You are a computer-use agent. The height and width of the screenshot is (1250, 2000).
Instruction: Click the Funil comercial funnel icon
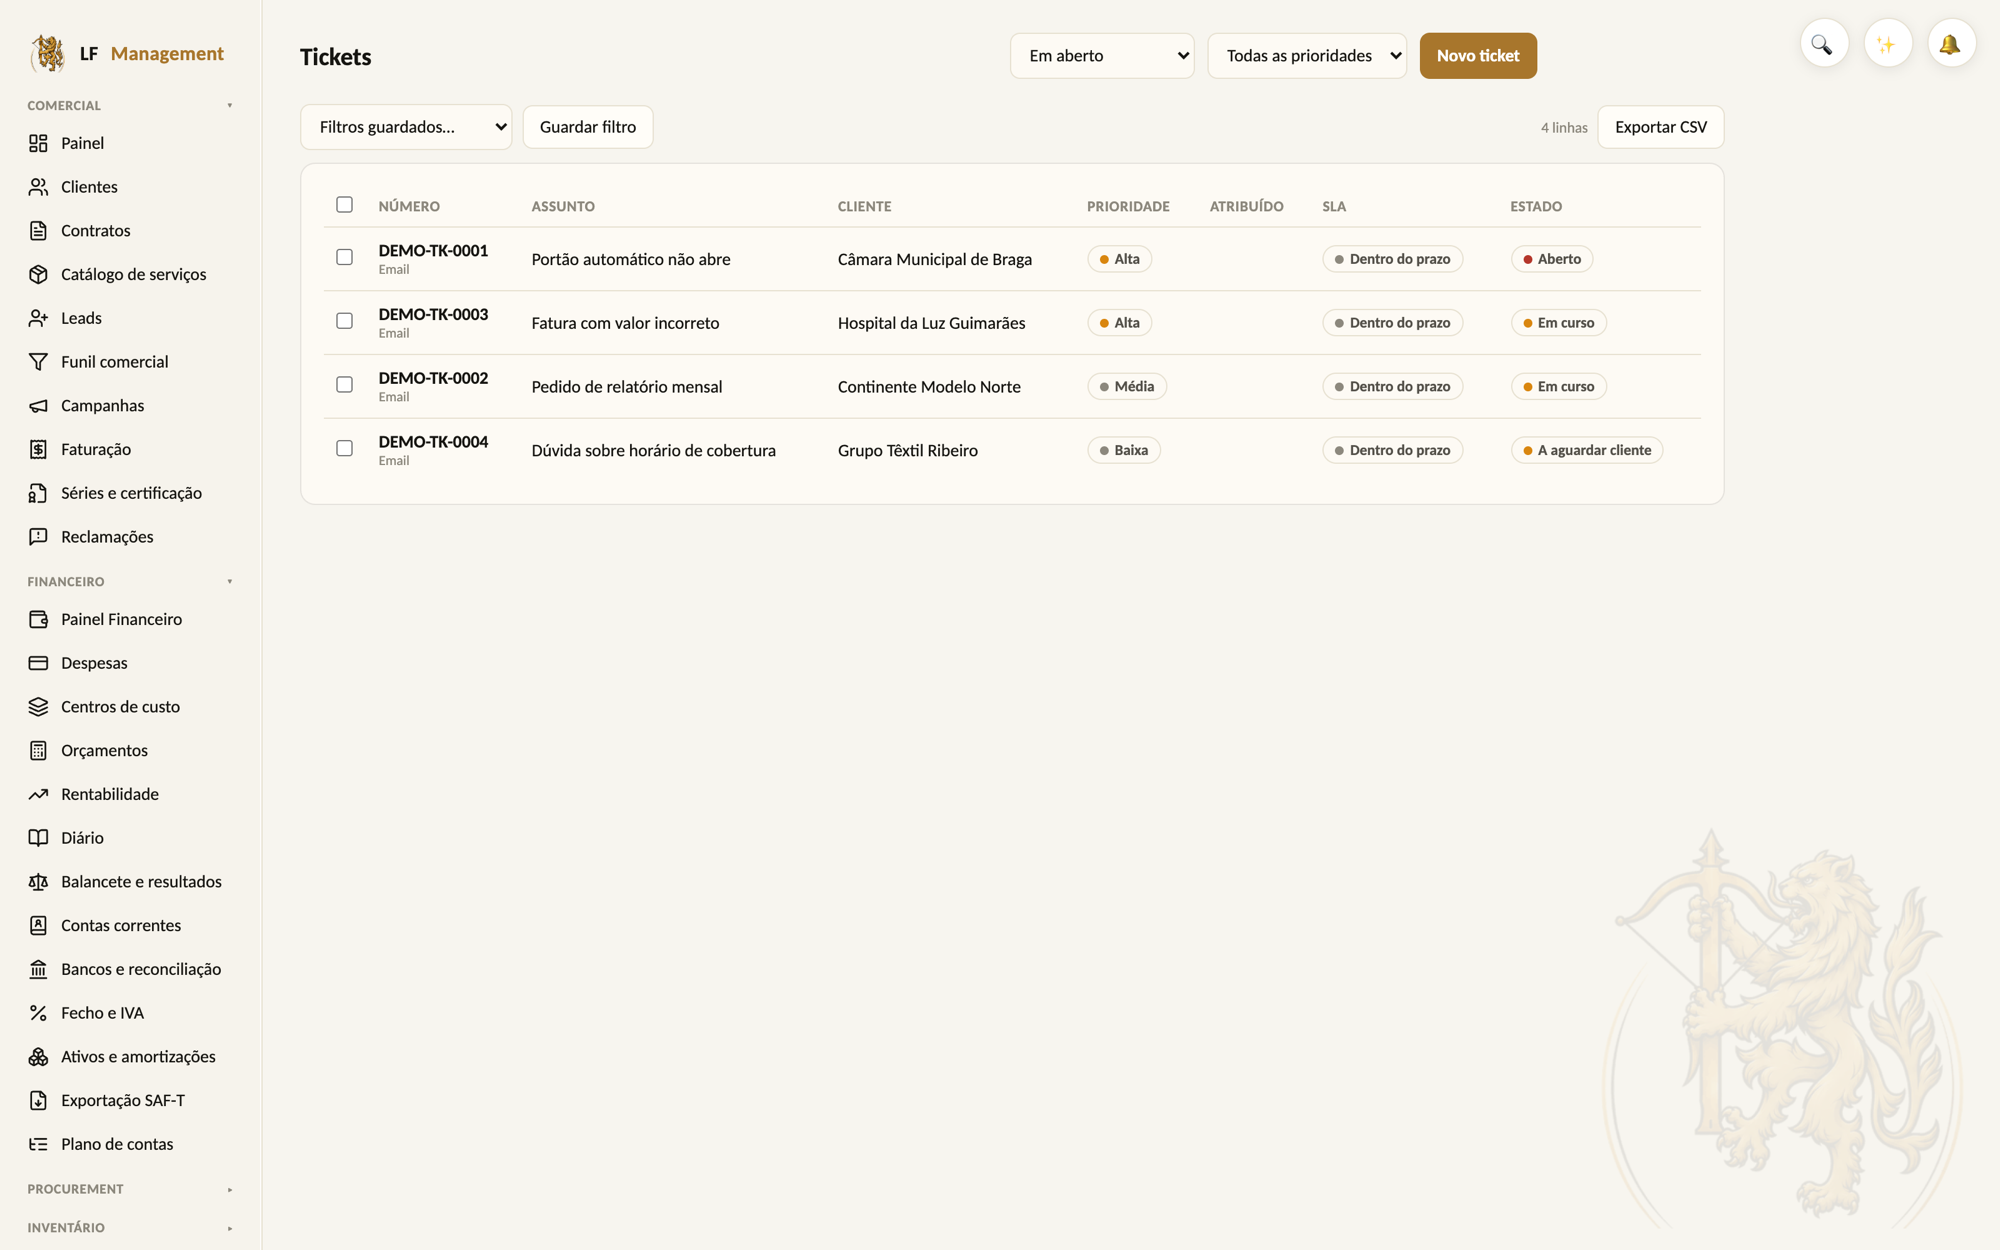click(x=38, y=362)
